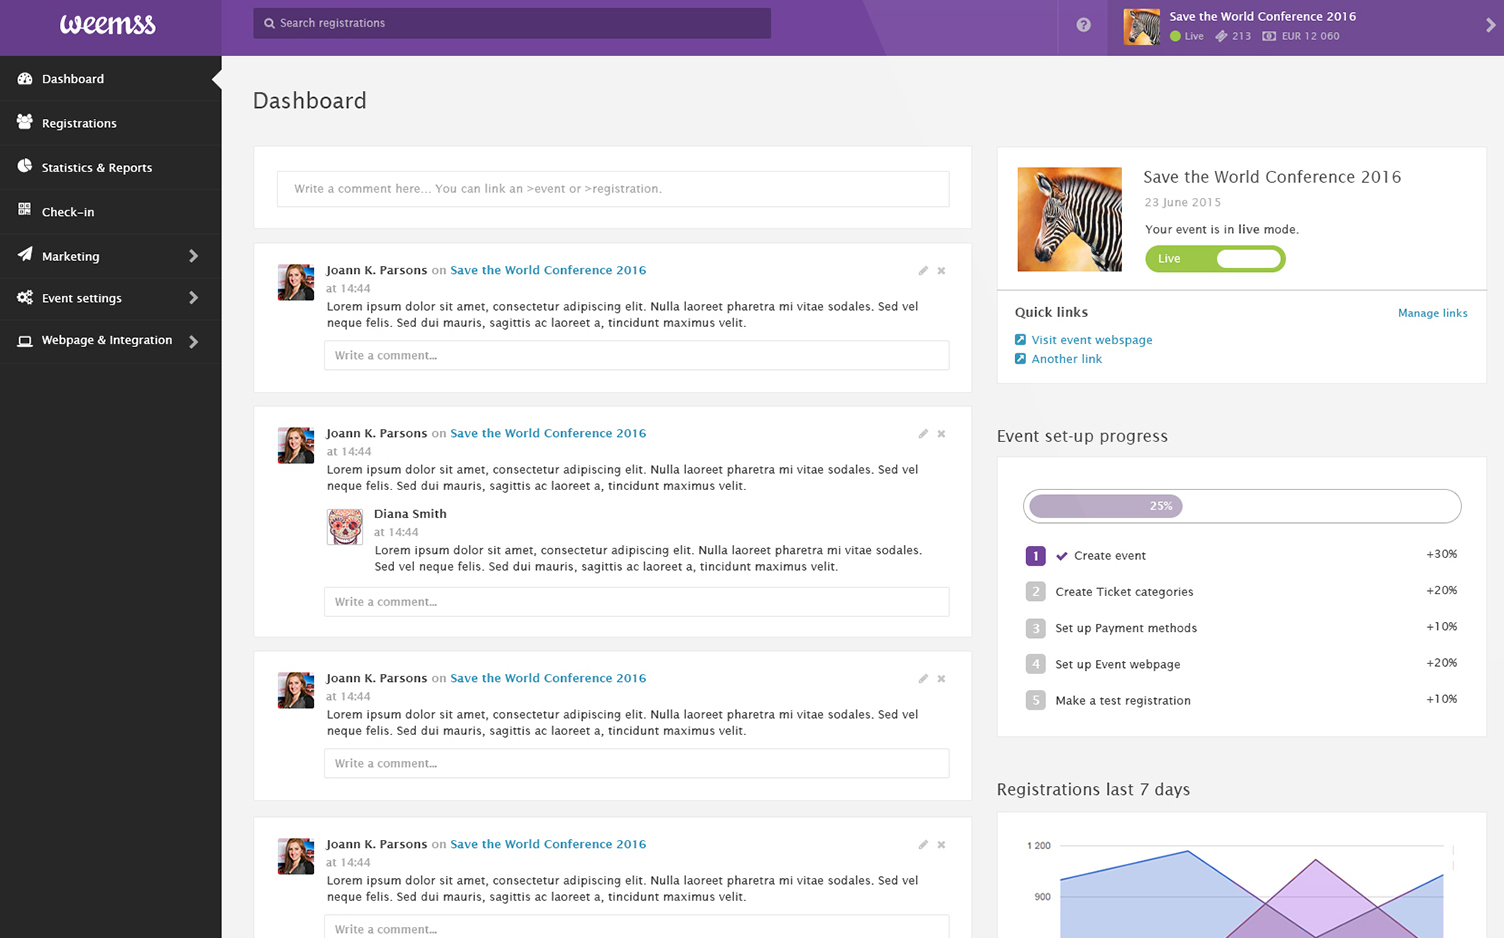Image resolution: width=1504 pixels, height=938 pixels.
Task: Open help via the question mark icon
Action: pos(1083,25)
